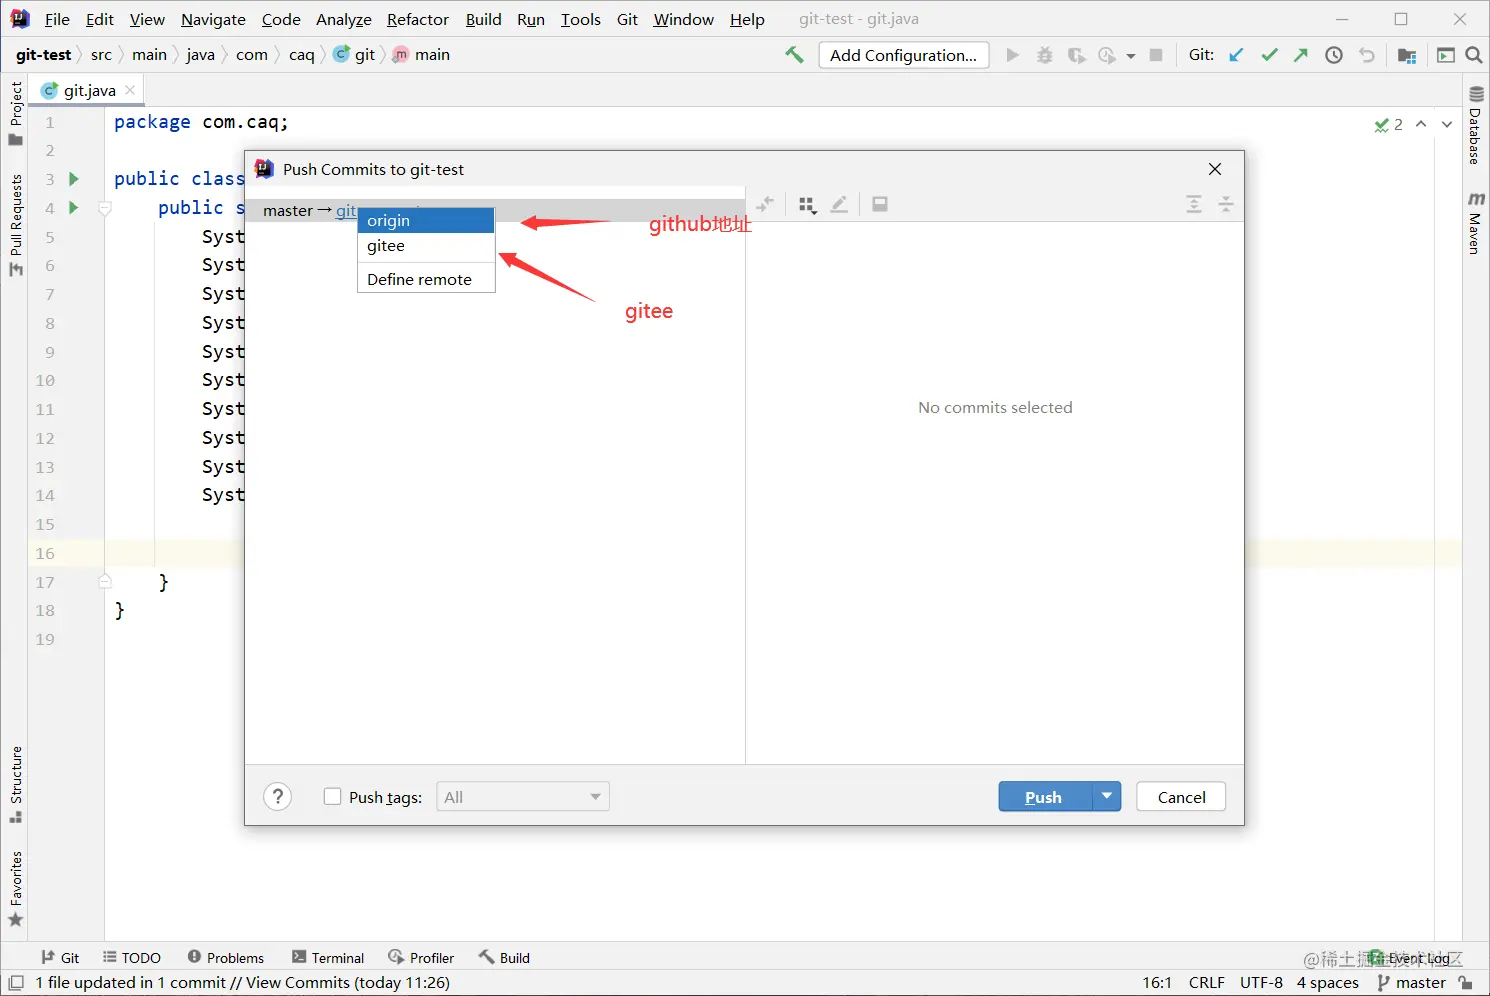Viewport: 1490px width, 996px height.
Task: Open Git Show History clock icon
Action: pyautogui.click(x=1334, y=55)
